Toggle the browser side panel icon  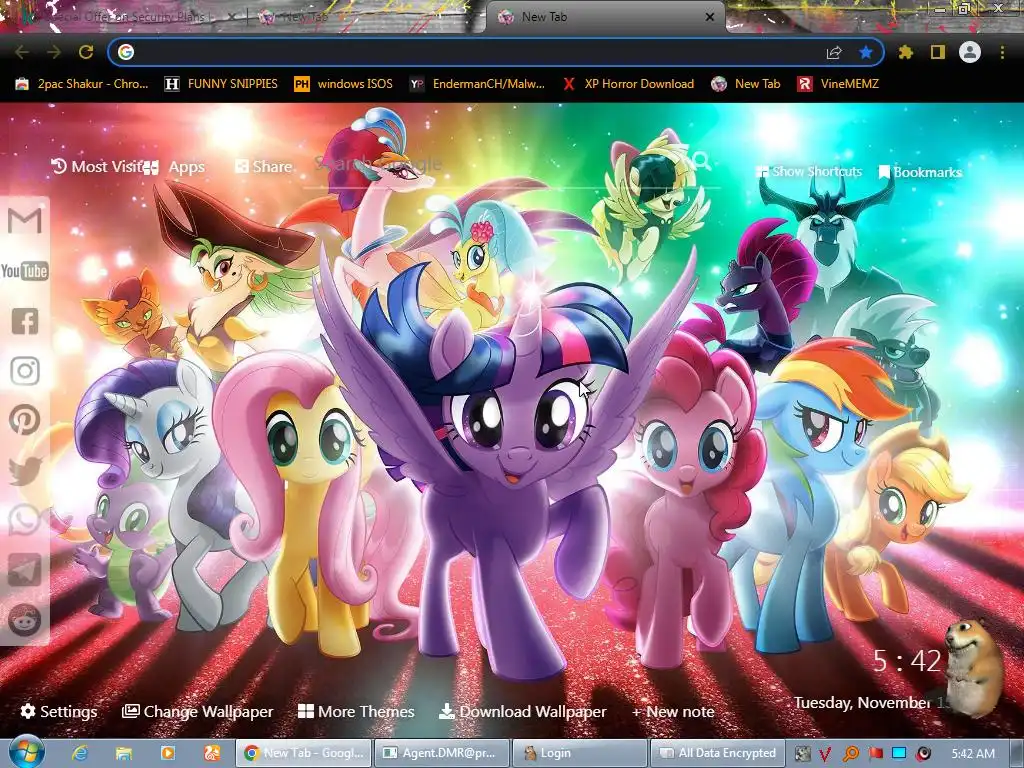[x=938, y=52]
